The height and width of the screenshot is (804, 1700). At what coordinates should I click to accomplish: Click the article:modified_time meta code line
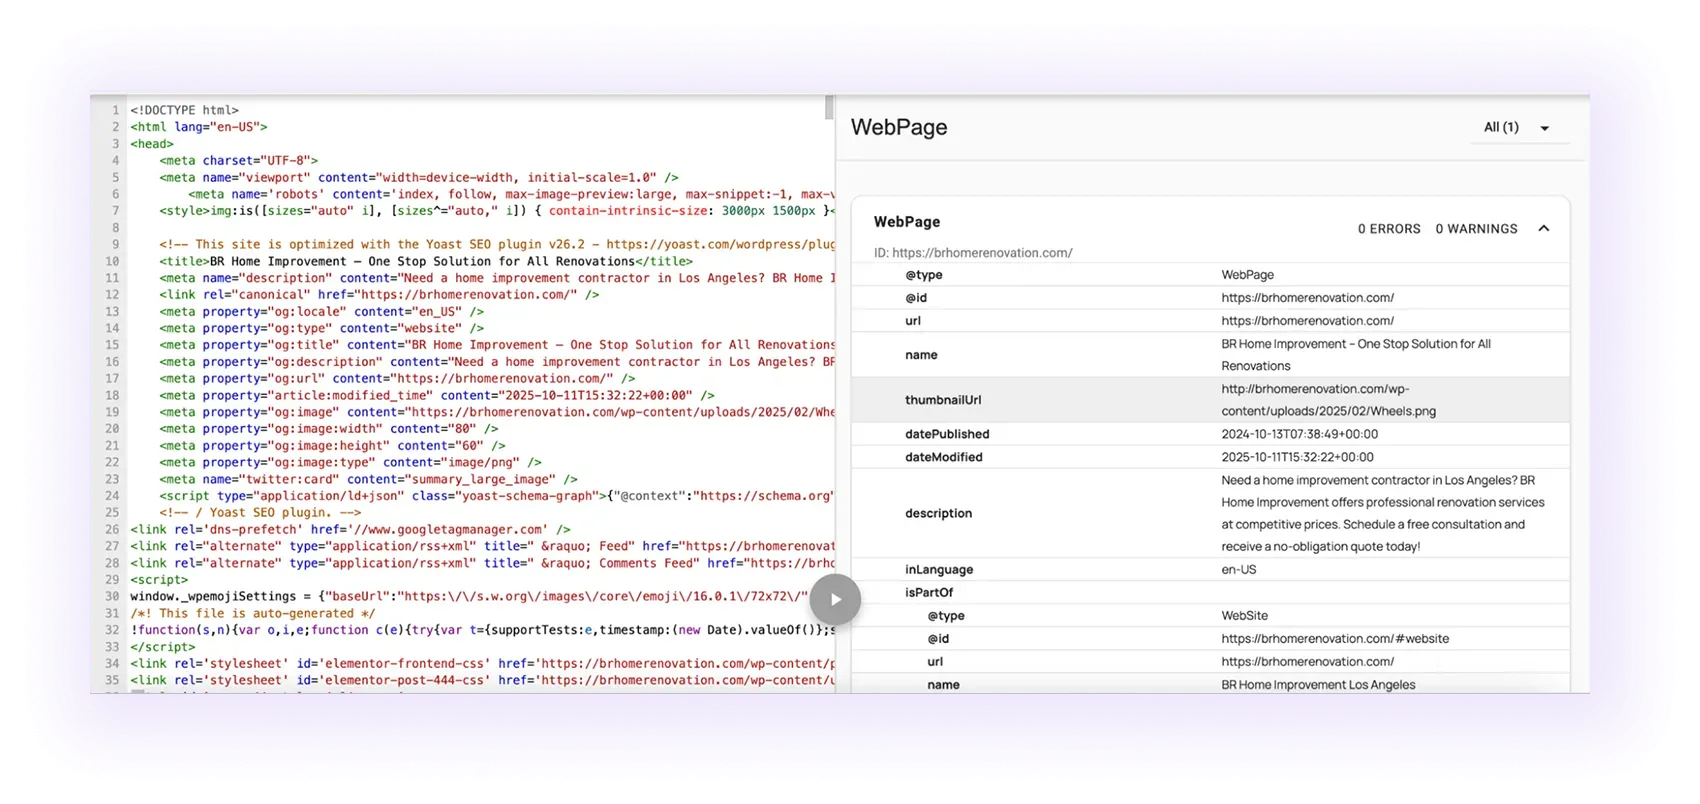437,396
